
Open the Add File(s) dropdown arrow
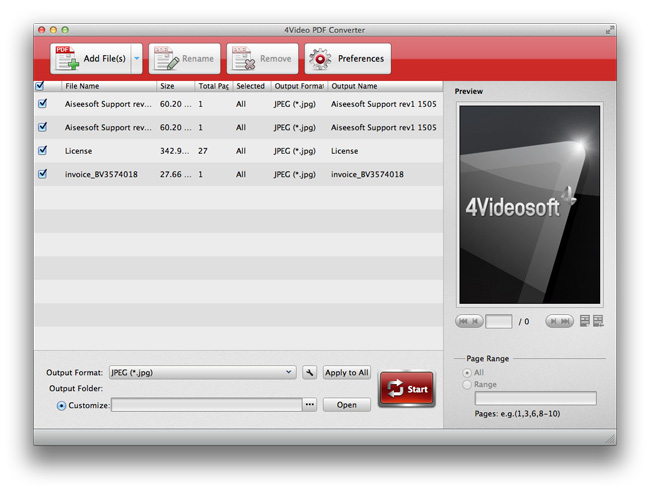click(137, 58)
